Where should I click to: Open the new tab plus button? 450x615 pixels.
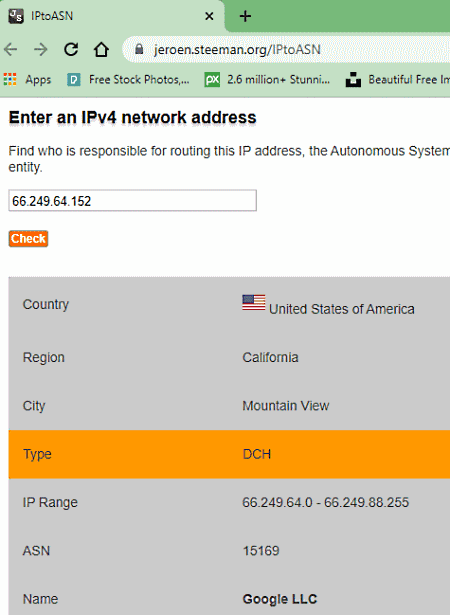[x=245, y=16]
